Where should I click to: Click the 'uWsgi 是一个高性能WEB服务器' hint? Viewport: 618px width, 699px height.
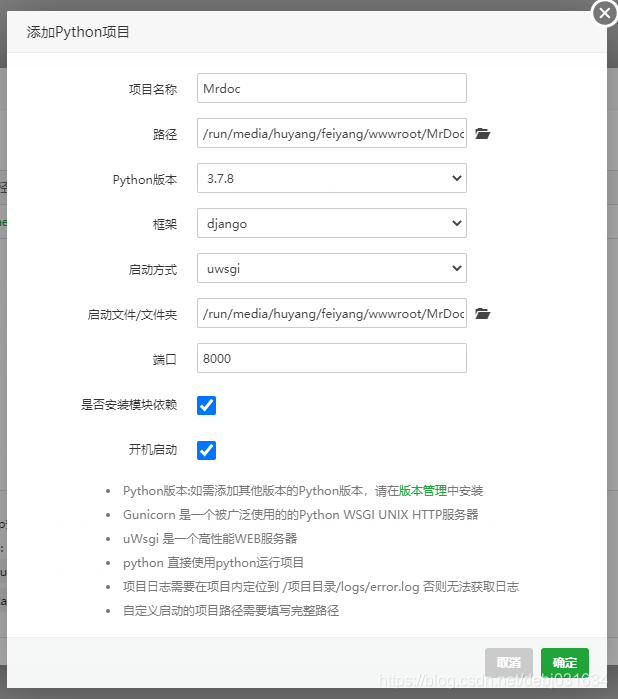tap(210, 539)
